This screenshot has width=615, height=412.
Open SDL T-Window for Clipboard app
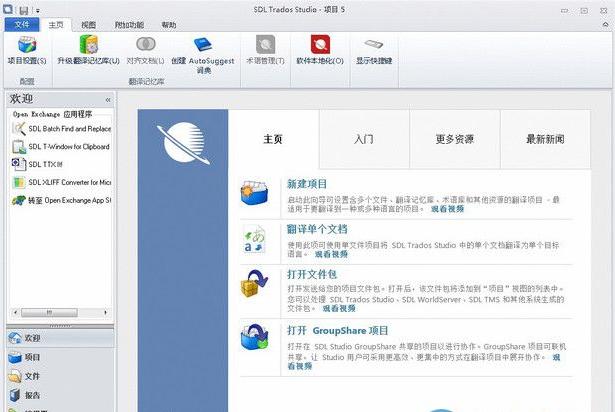pyautogui.click(x=61, y=146)
